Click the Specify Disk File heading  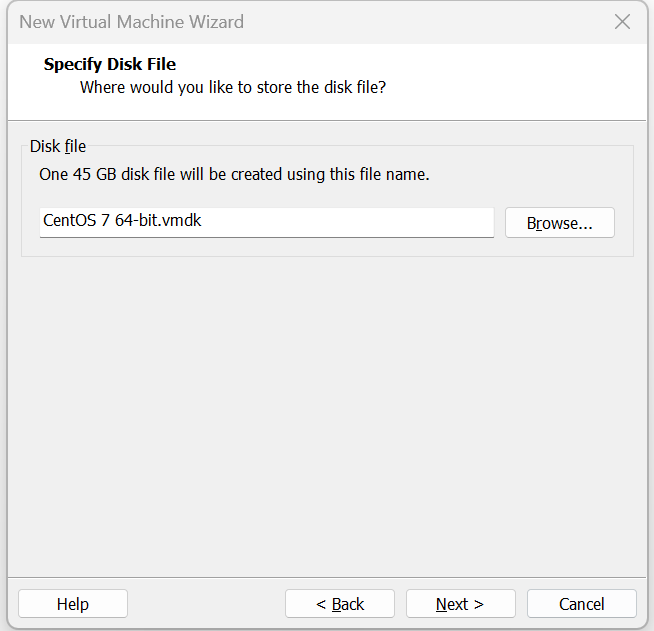click(x=110, y=65)
